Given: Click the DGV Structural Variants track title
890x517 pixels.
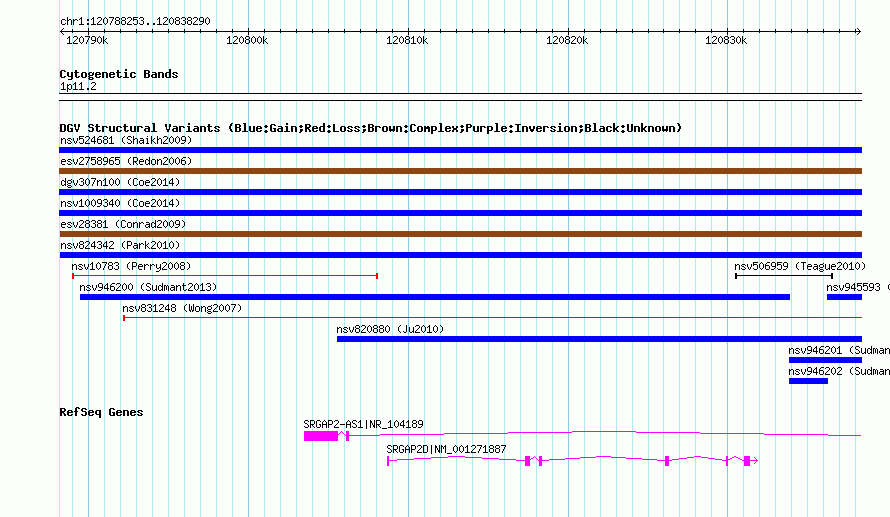Looking at the screenshot, I should coord(371,128).
